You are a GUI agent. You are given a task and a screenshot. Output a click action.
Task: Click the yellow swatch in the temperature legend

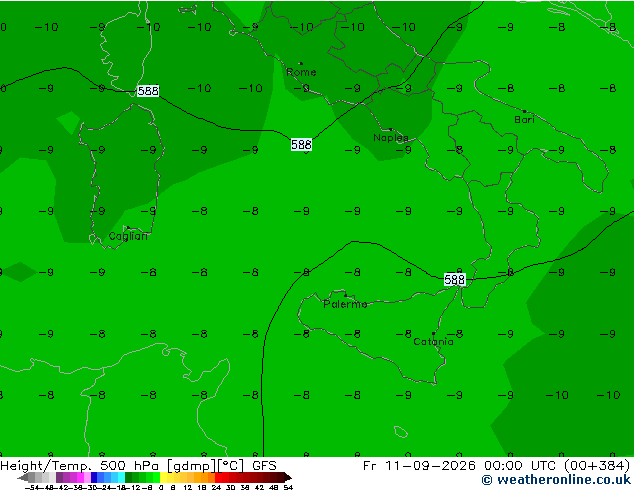click(163, 477)
